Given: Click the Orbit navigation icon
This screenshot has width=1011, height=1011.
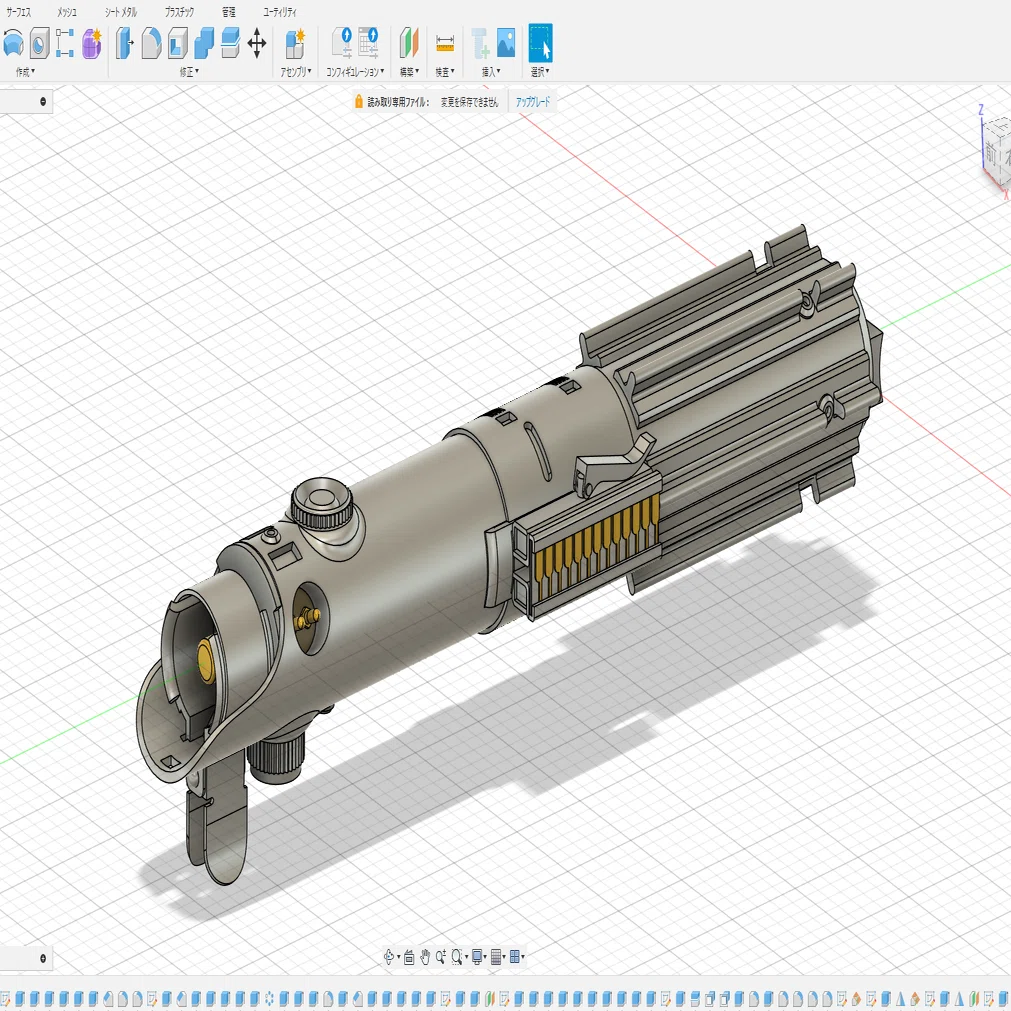Looking at the screenshot, I should (x=389, y=957).
